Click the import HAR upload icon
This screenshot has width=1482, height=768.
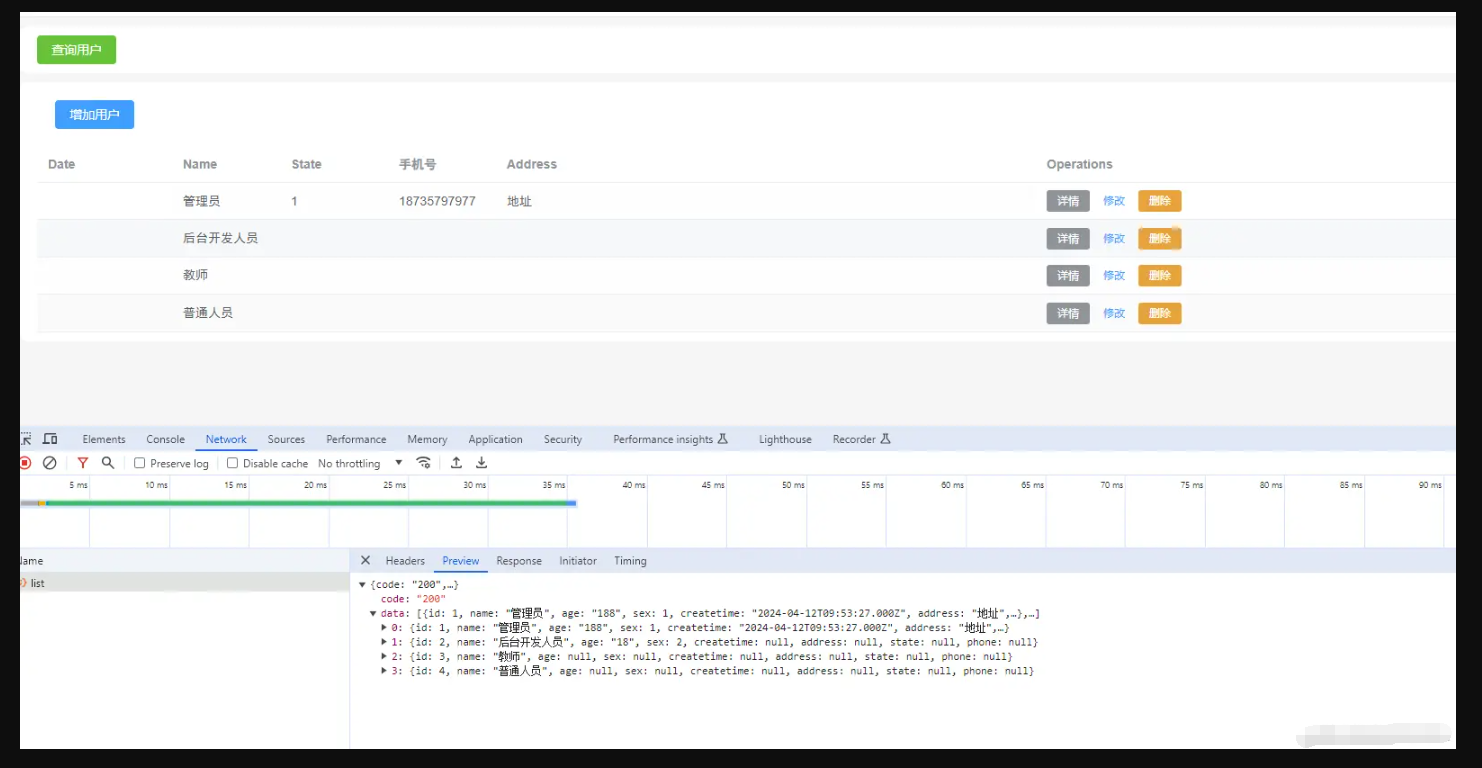tap(456, 463)
